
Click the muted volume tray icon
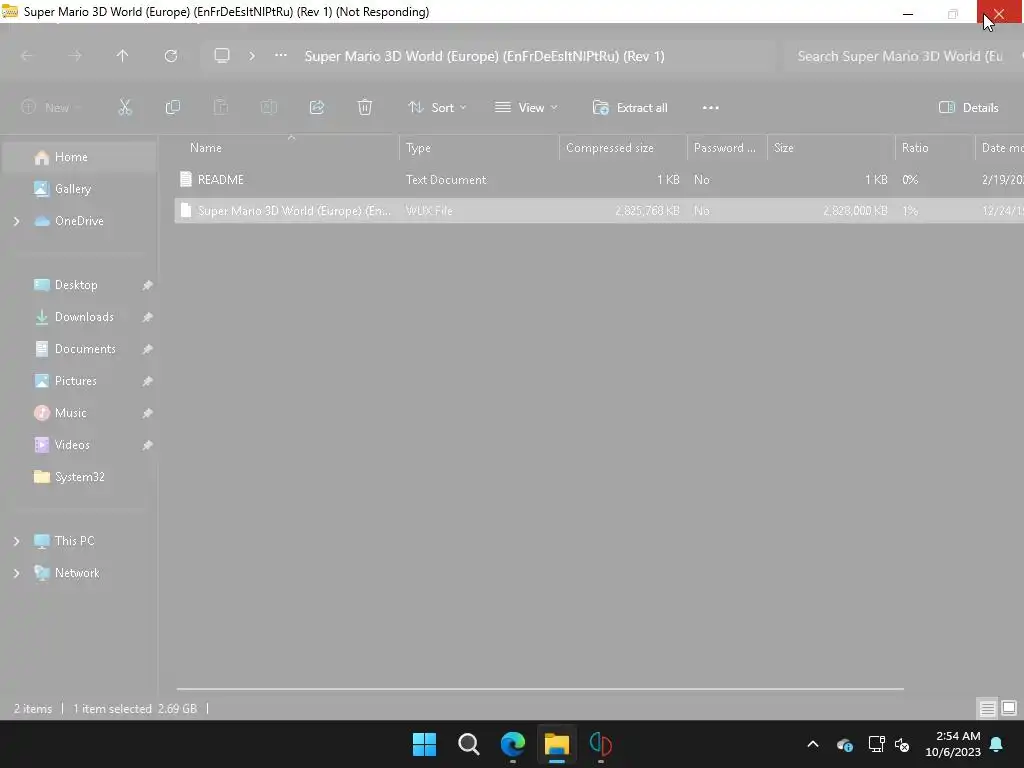coord(903,744)
